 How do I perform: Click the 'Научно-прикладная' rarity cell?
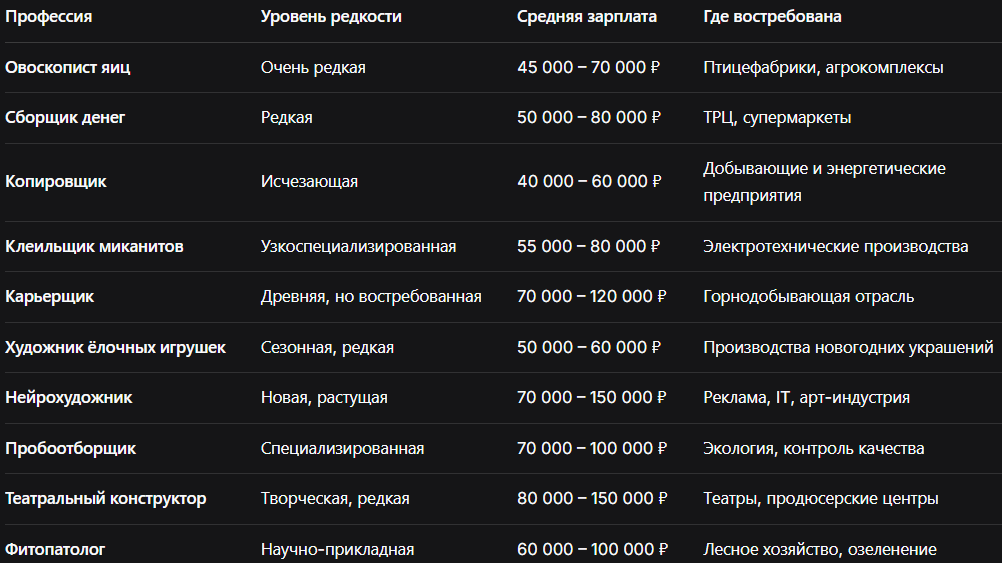(x=337, y=550)
